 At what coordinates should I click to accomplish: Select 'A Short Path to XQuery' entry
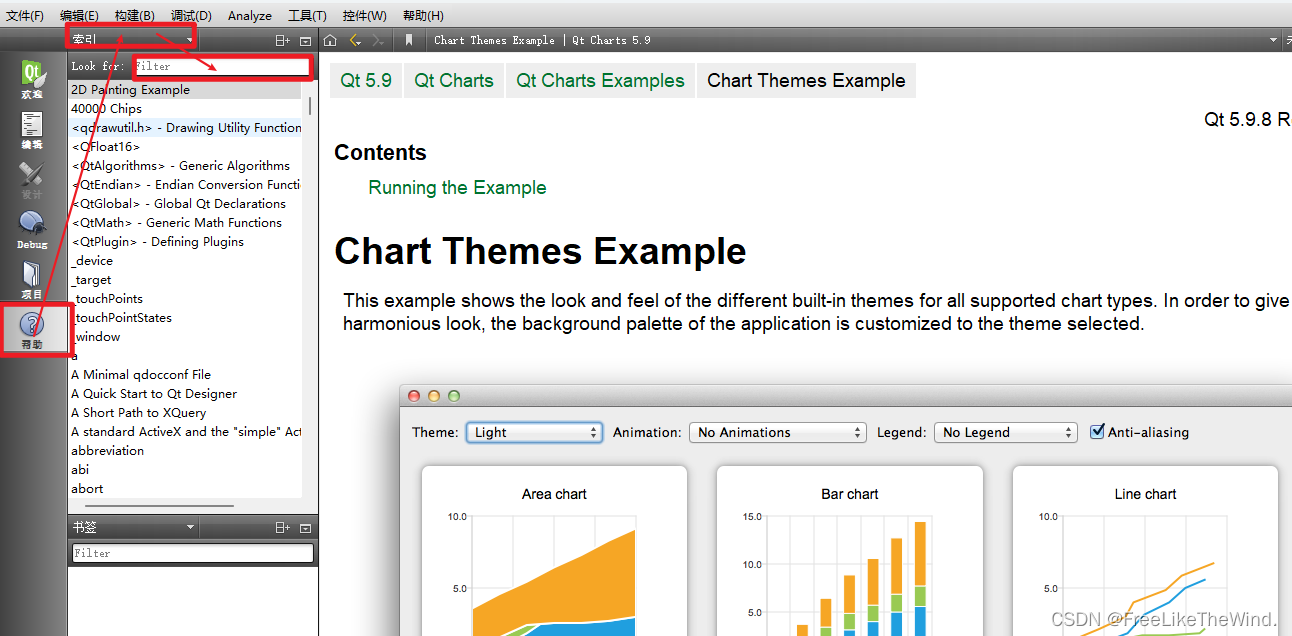(x=185, y=412)
